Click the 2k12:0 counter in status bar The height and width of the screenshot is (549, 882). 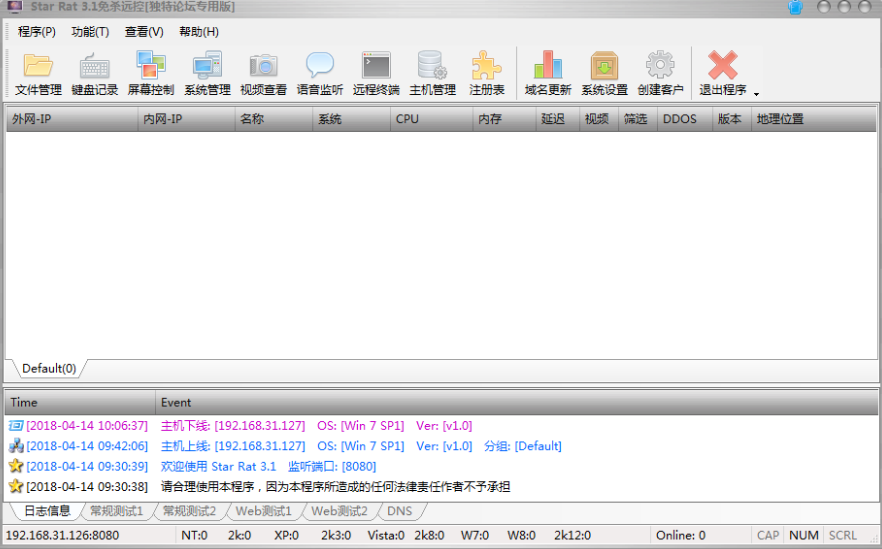pos(572,535)
